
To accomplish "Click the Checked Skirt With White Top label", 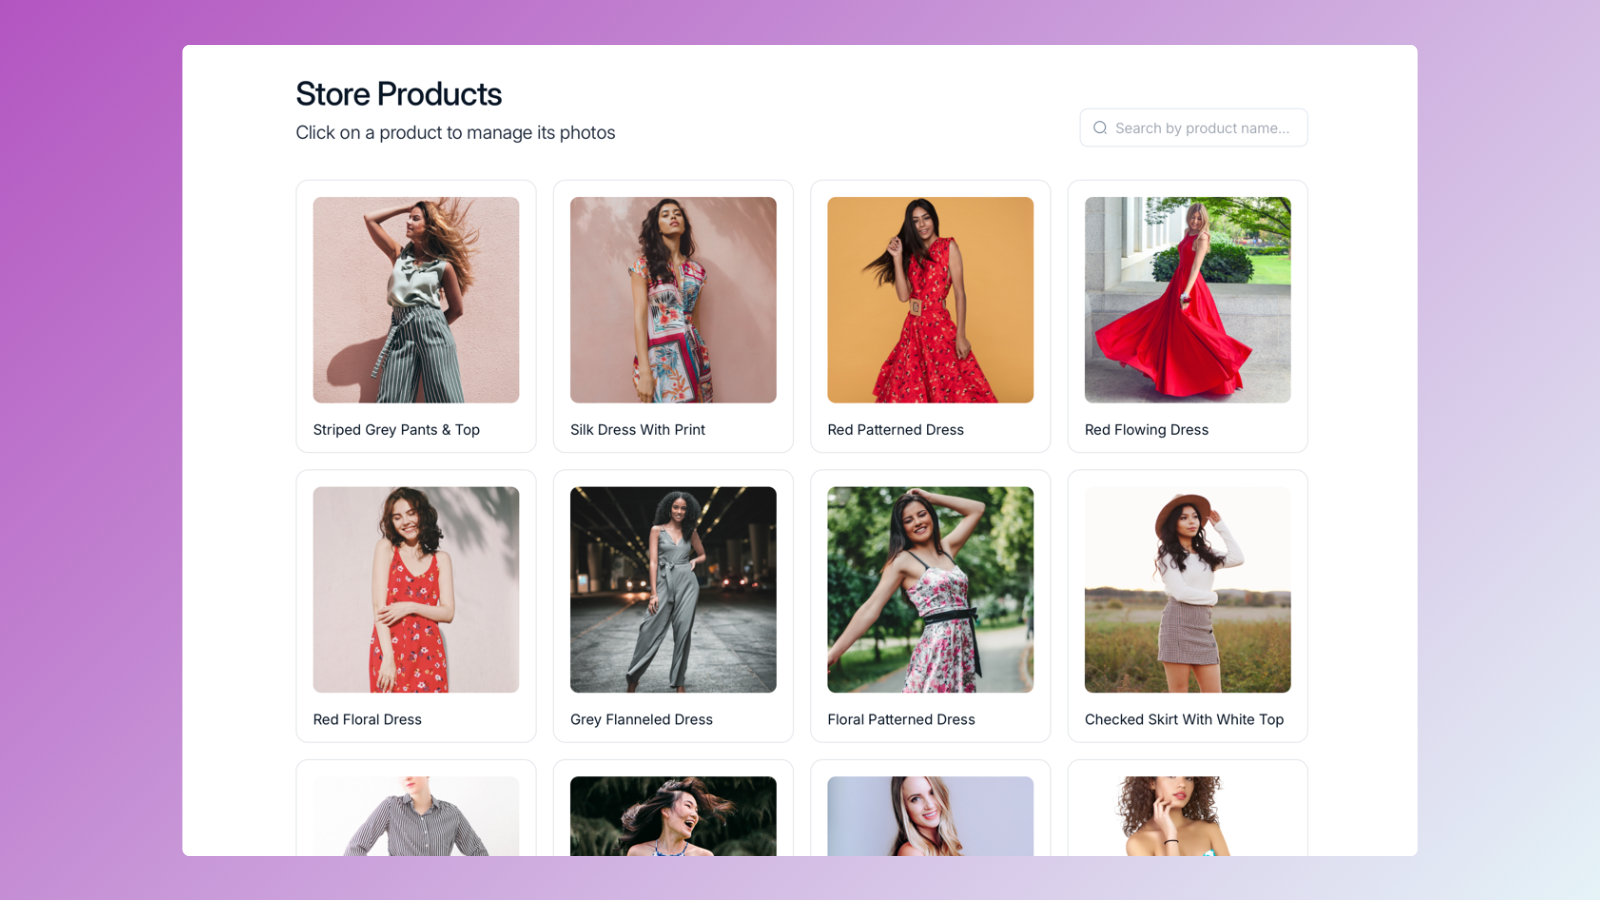I will tap(1184, 719).
